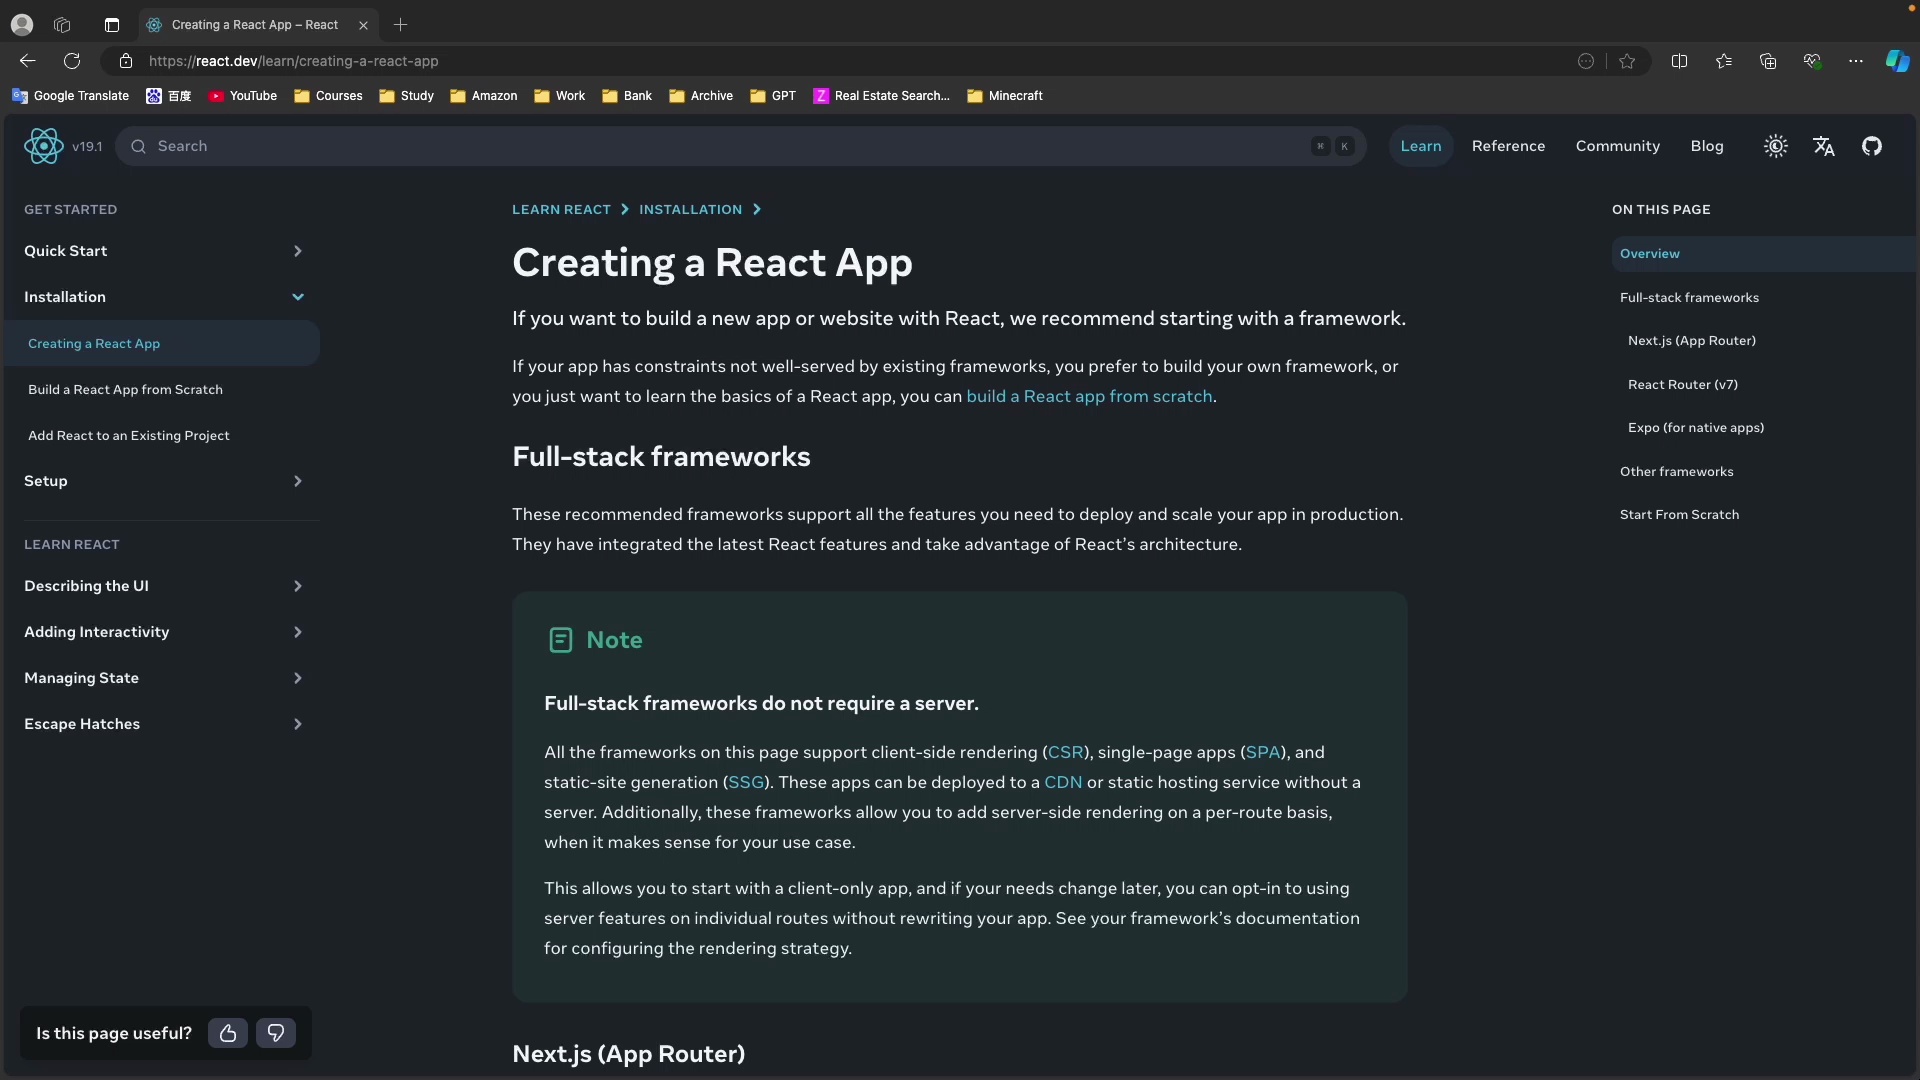Bookmark this page with the star icon
This screenshot has height=1080, width=1920.
pyautogui.click(x=1627, y=61)
